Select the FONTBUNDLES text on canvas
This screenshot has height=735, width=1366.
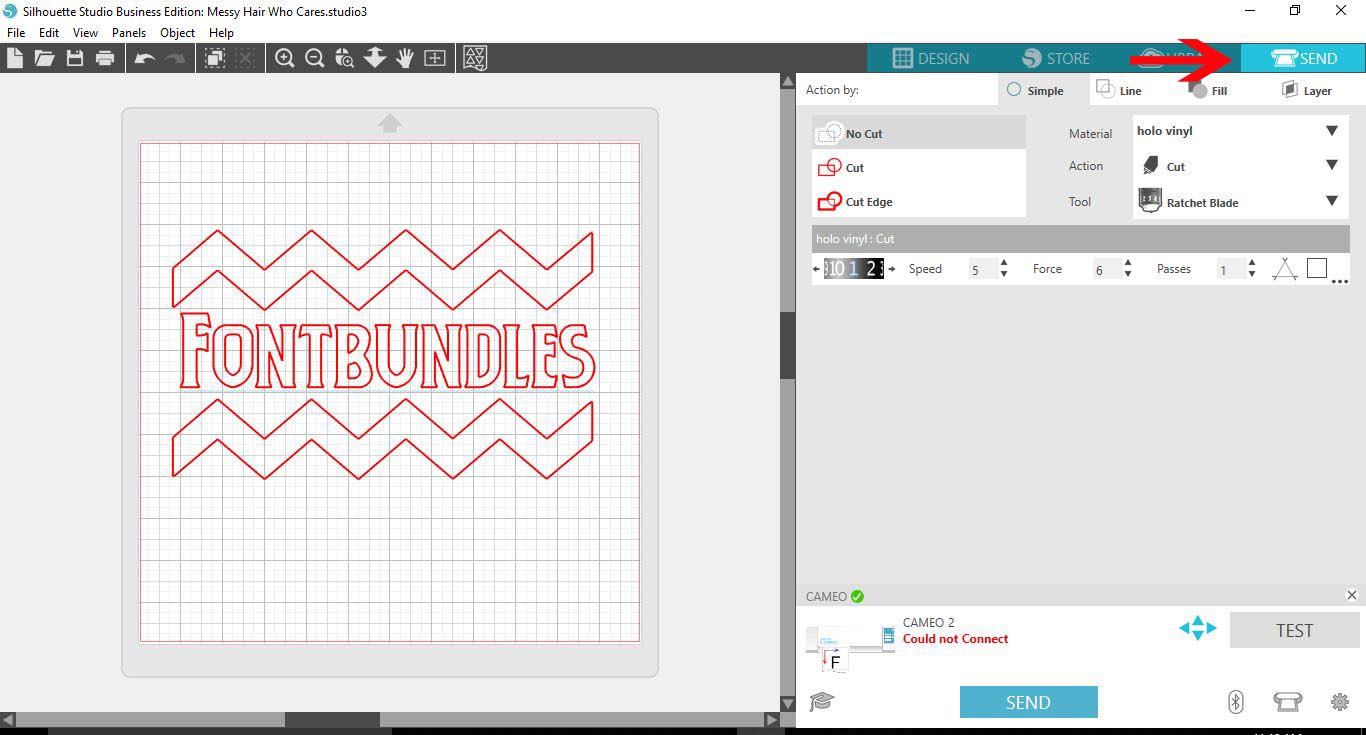point(387,353)
